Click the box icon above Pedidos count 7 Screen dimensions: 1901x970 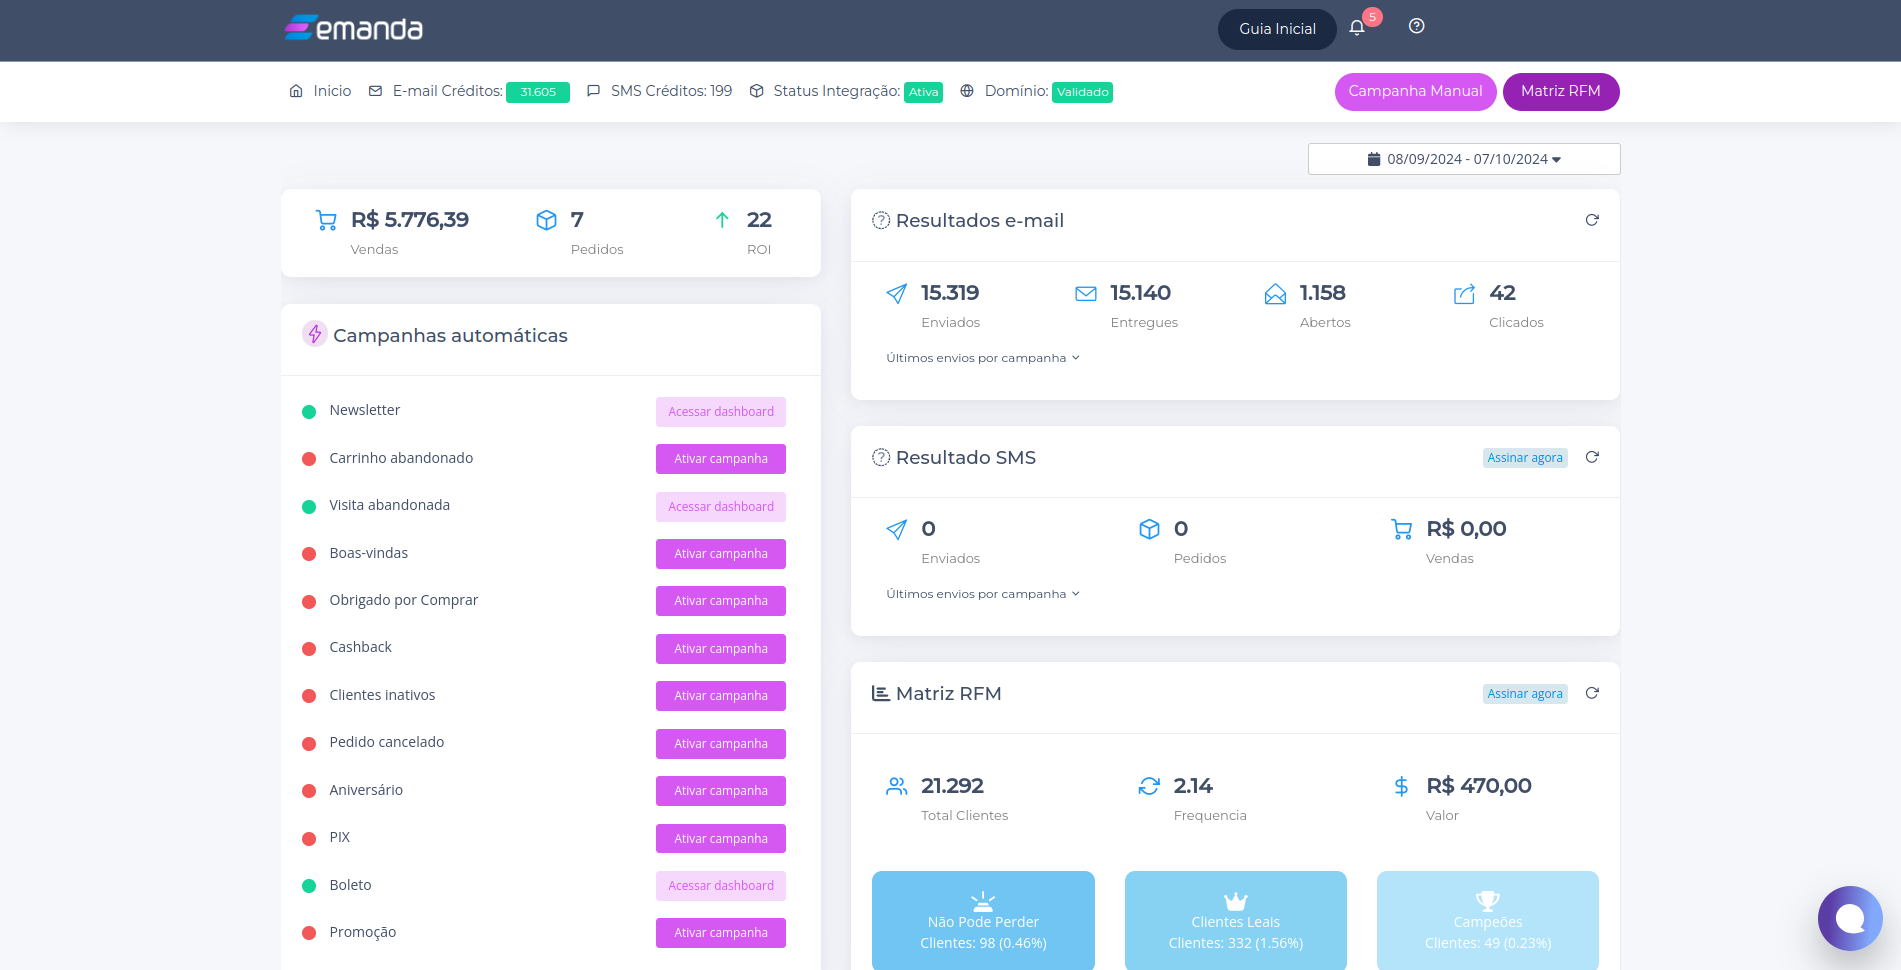pos(546,220)
